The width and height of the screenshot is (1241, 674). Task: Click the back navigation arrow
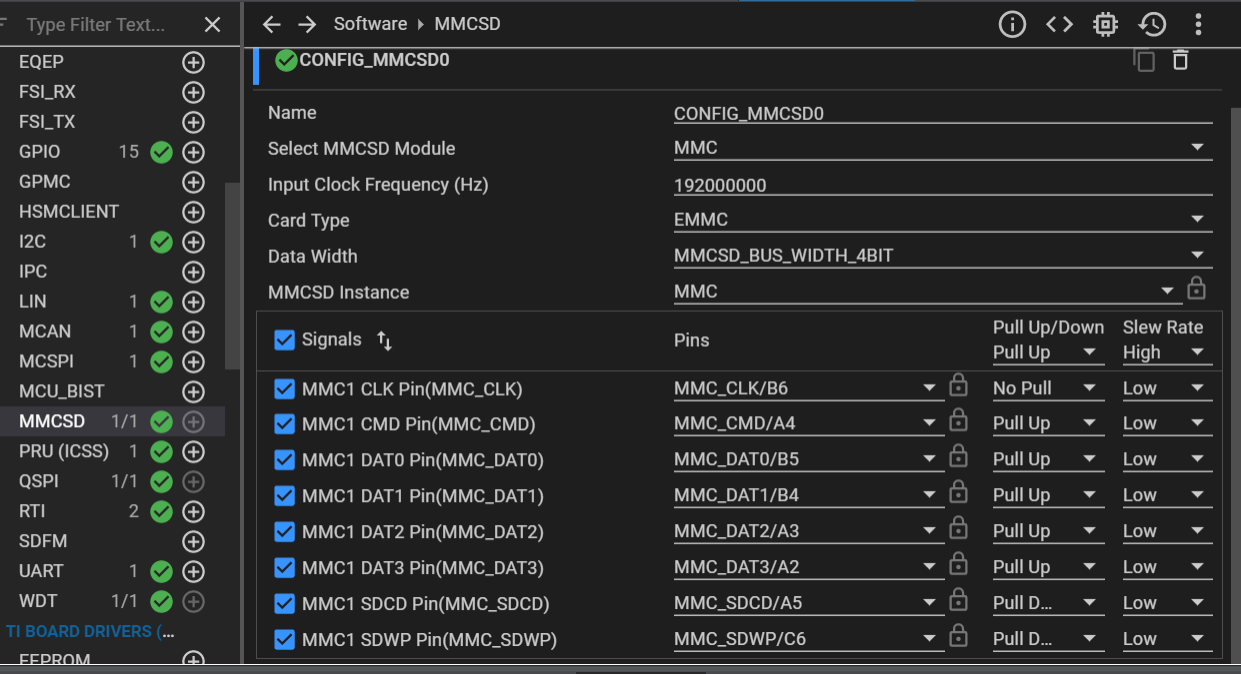[x=271, y=24]
